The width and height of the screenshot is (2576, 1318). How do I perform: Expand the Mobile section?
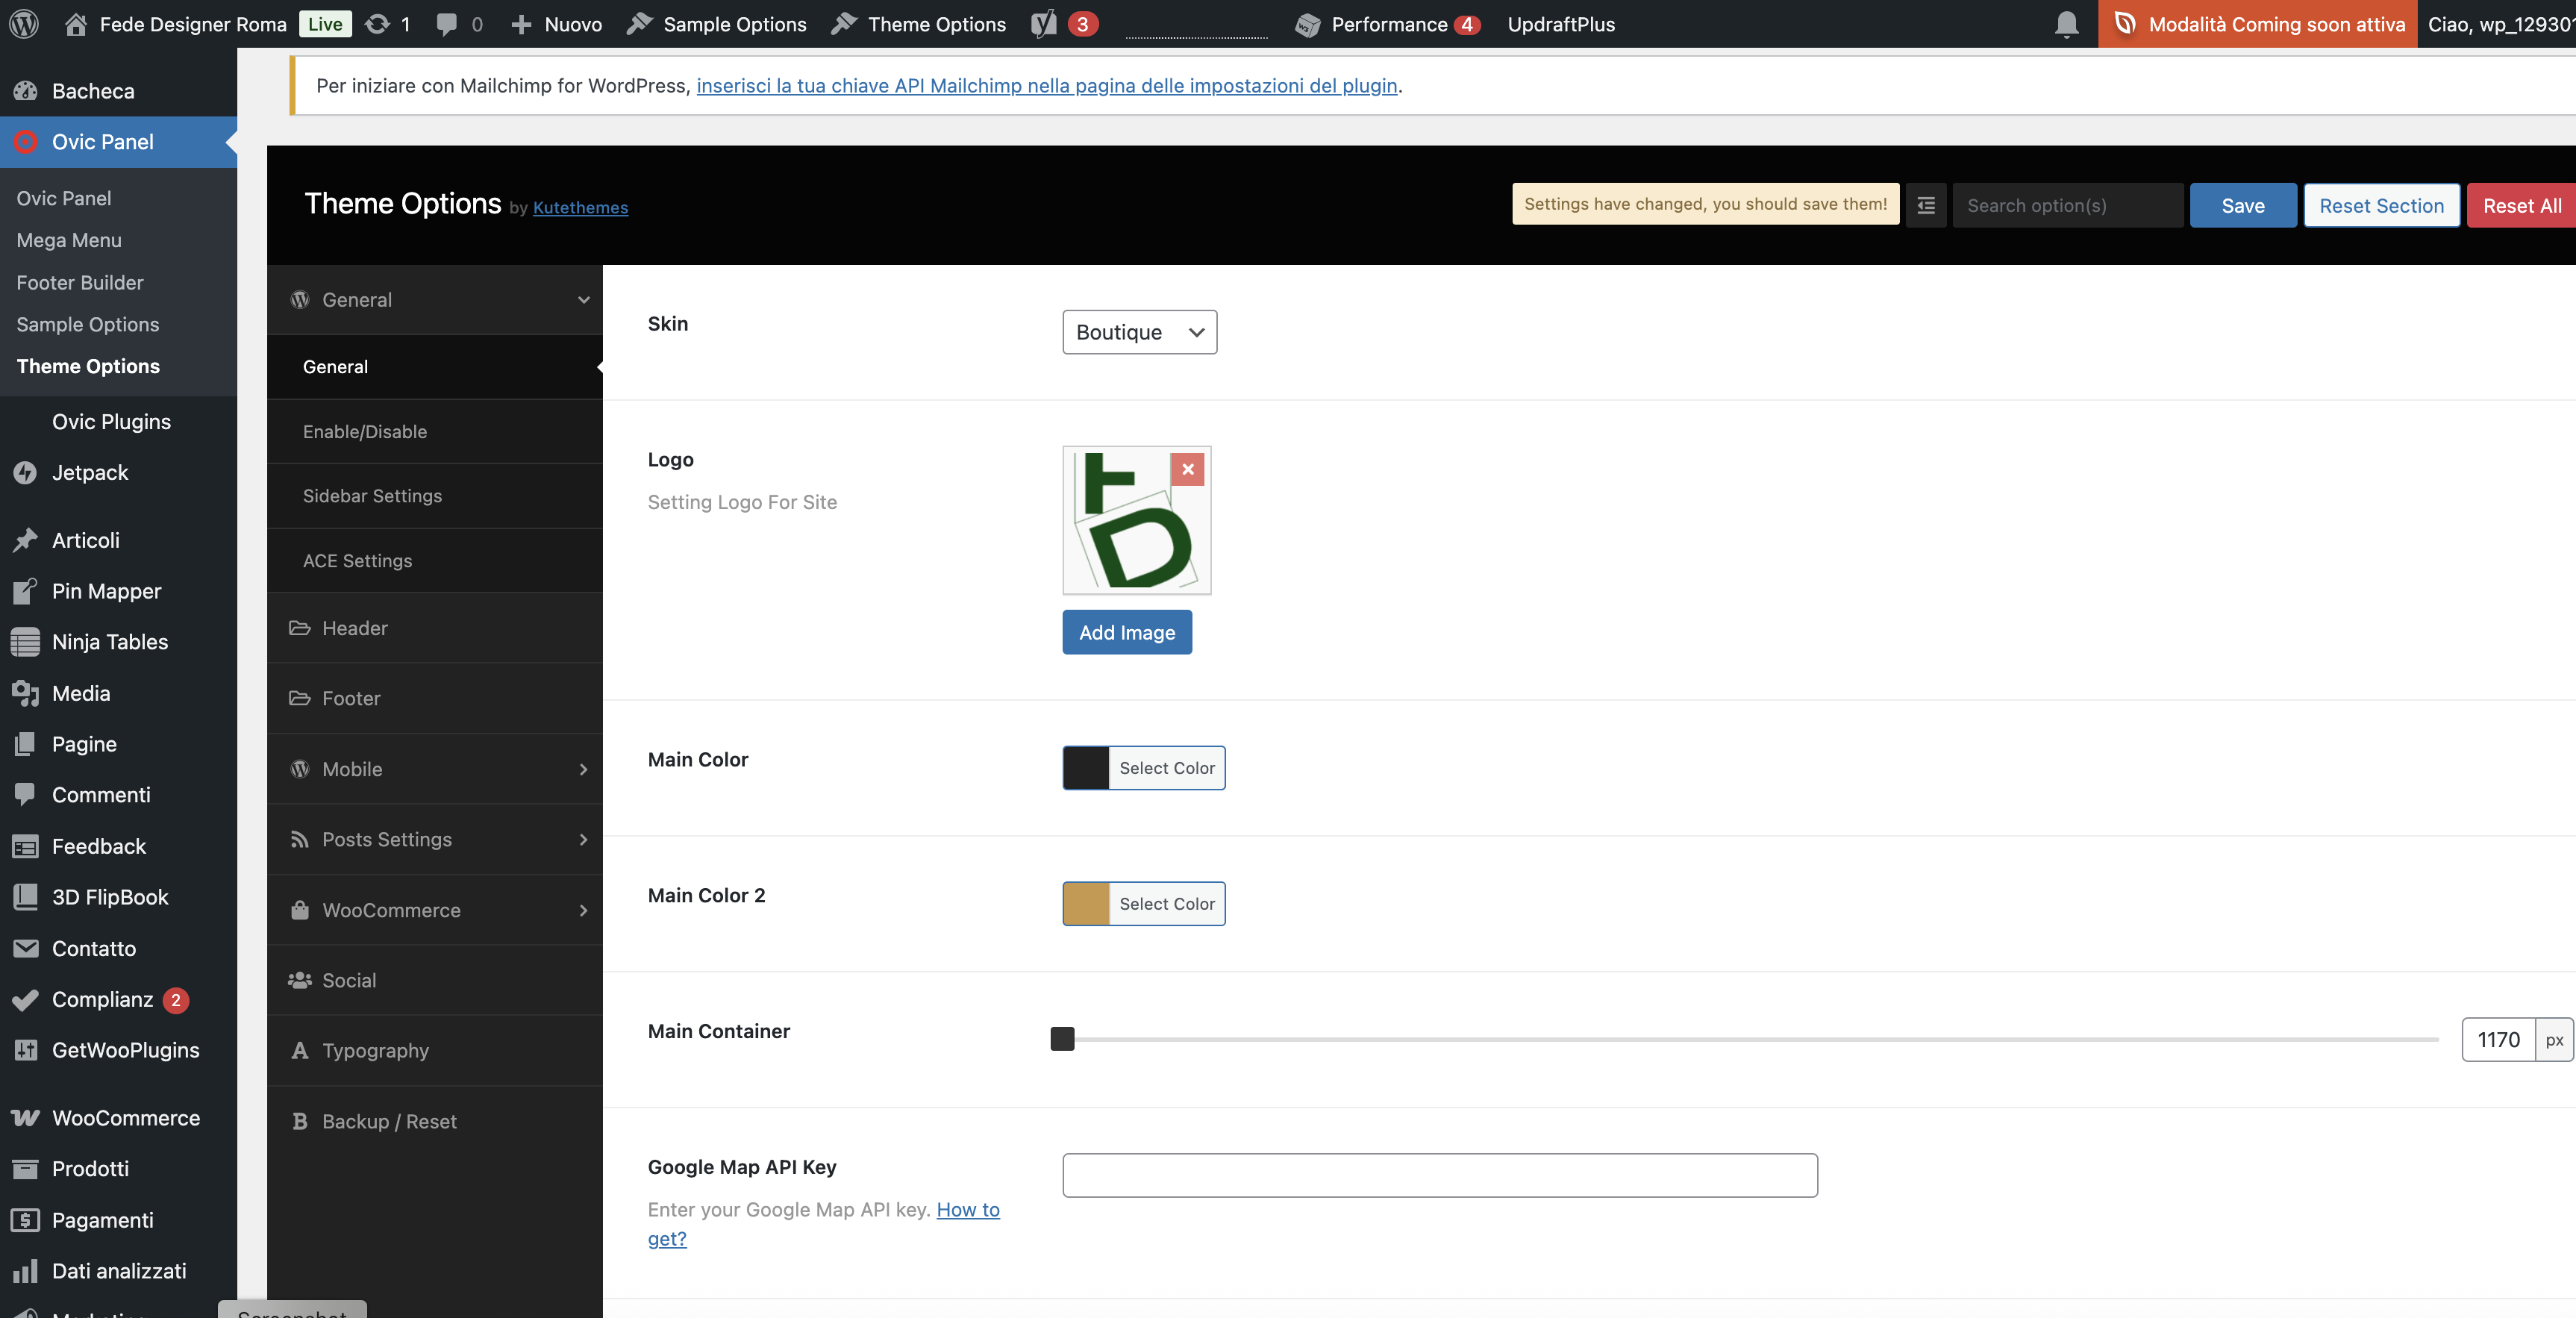coord(435,769)
